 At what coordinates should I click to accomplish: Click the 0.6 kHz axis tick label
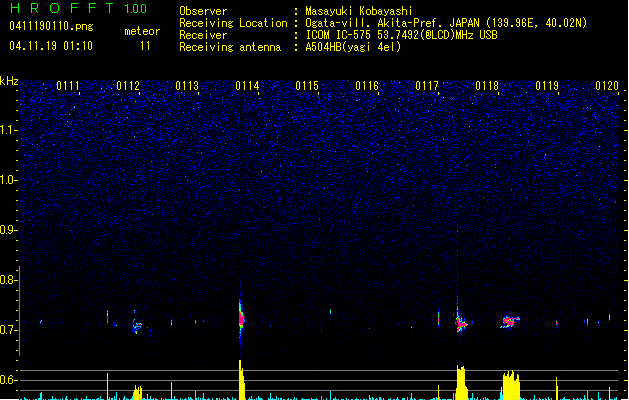point(8,380)
